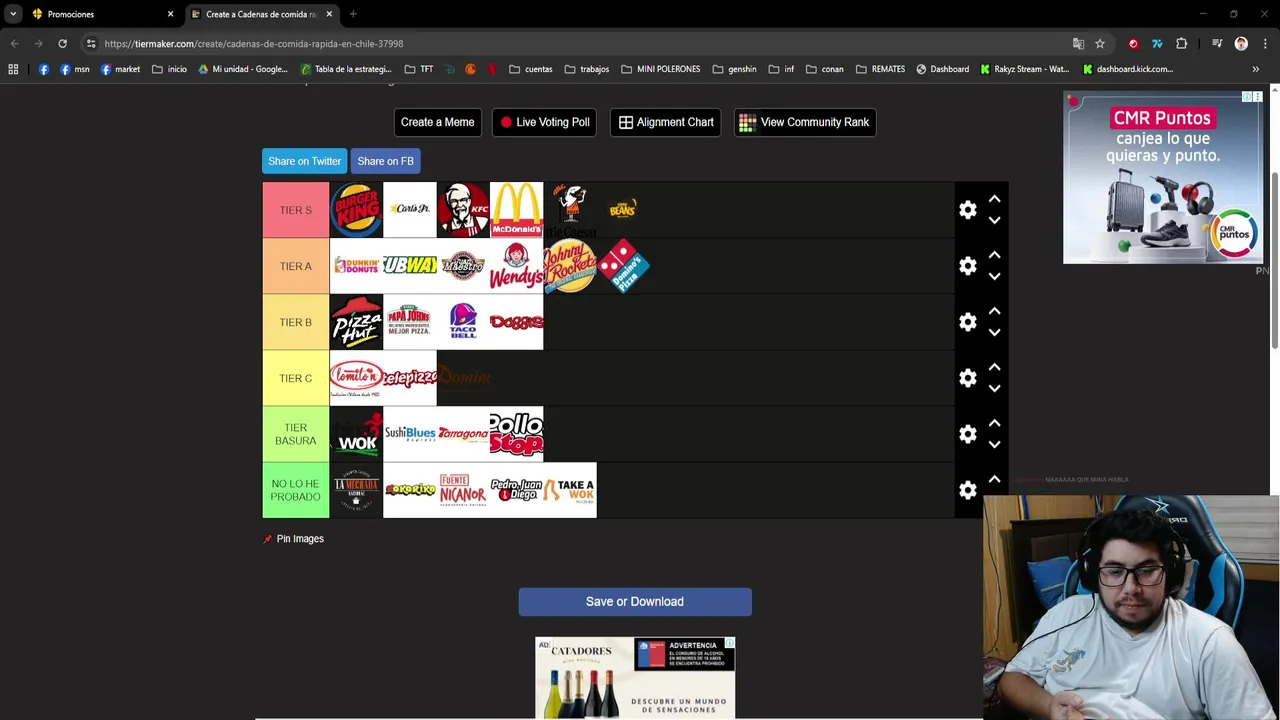The height and width of the screenshot is (720, 1280).
Task: Close the Create a Cadenas de comida tab
Action: click(x=329, y=14)
